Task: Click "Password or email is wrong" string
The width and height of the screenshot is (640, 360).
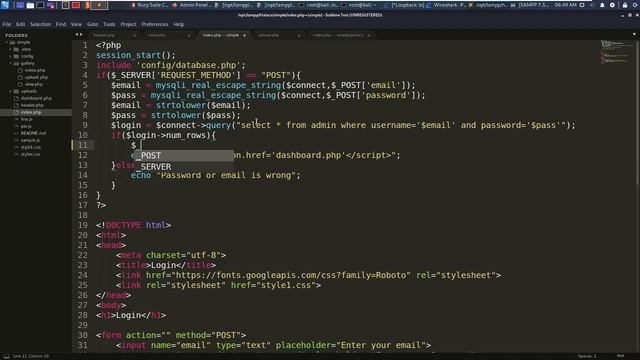Action: (x=226, y=175)
